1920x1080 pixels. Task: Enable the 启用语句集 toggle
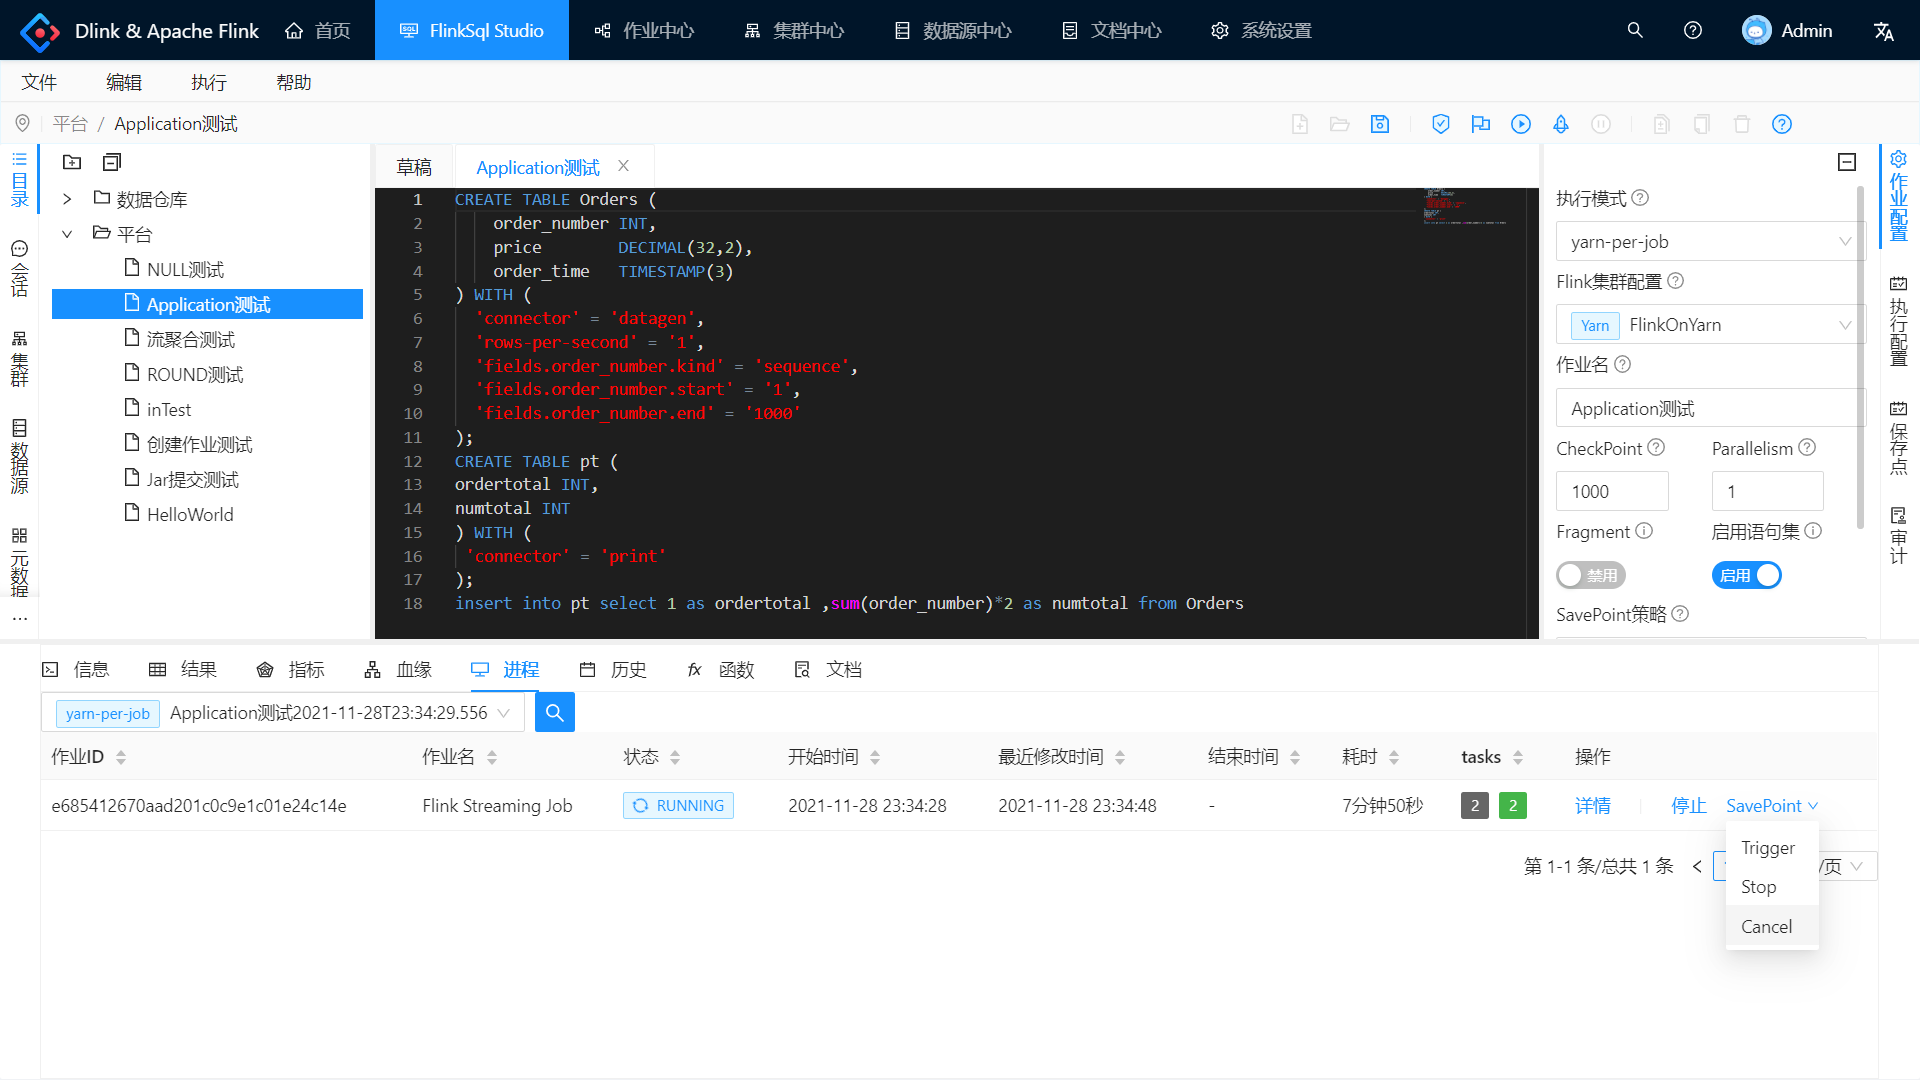tap(1747, 575)
